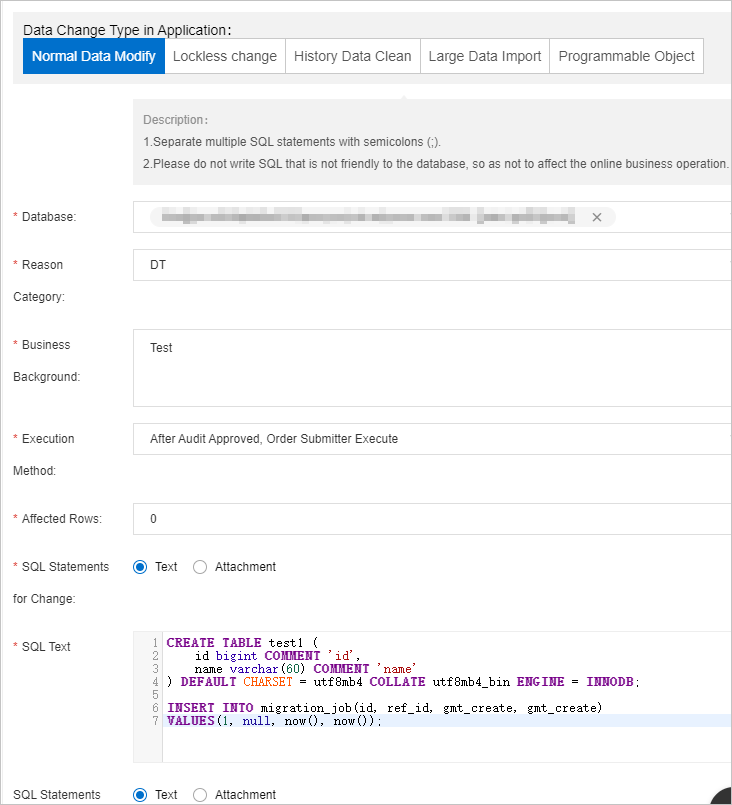This screenshot has width=732, height=805.
Task: Select the bottom SQL Statements Text radio
Action: [x=140, y=795]
